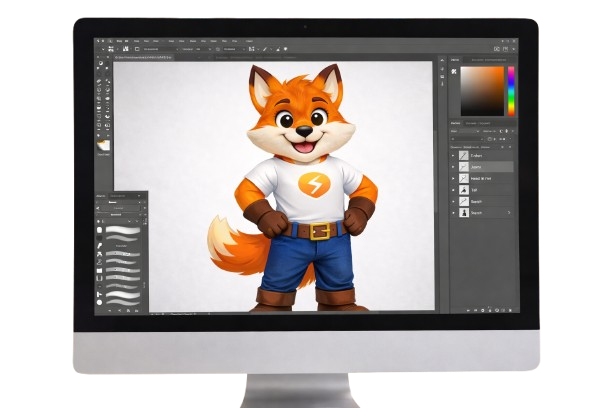Click the workspace switcher icon at top right
This screenshot has height=408, width=612.
[506, 47]
